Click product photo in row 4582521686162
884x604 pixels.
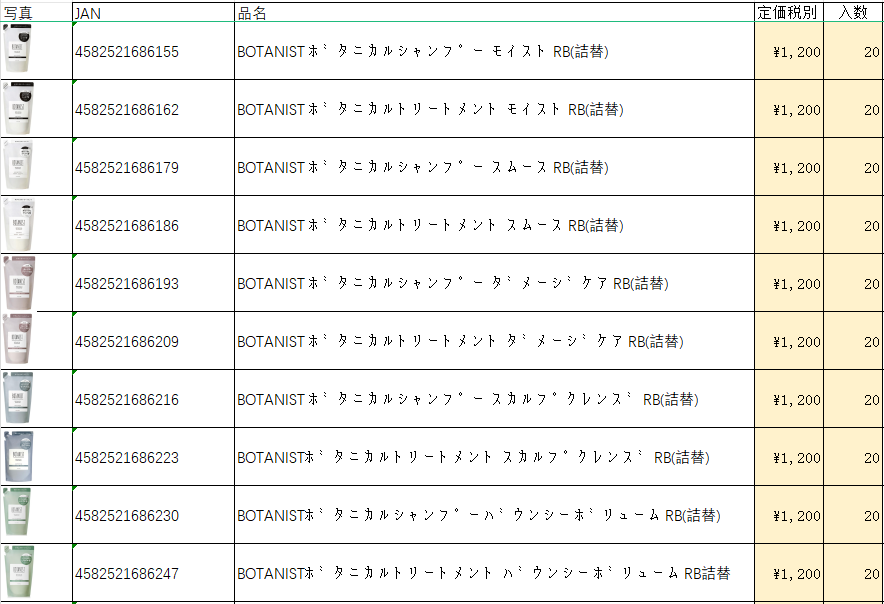(x=17, y=108)
